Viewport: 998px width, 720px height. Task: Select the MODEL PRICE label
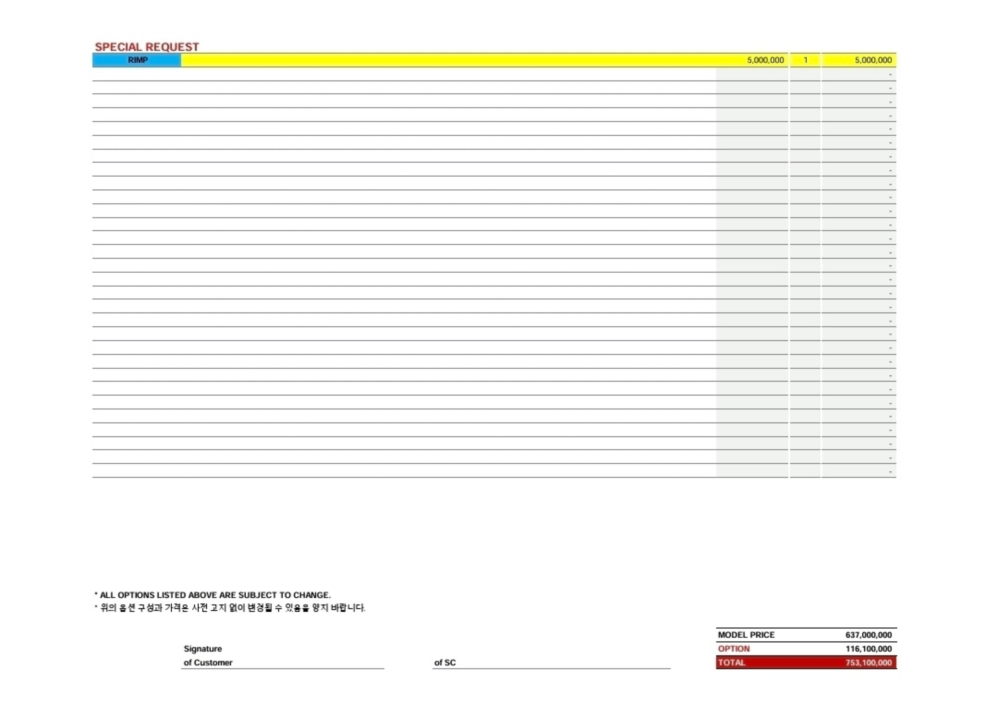[746, 635]
